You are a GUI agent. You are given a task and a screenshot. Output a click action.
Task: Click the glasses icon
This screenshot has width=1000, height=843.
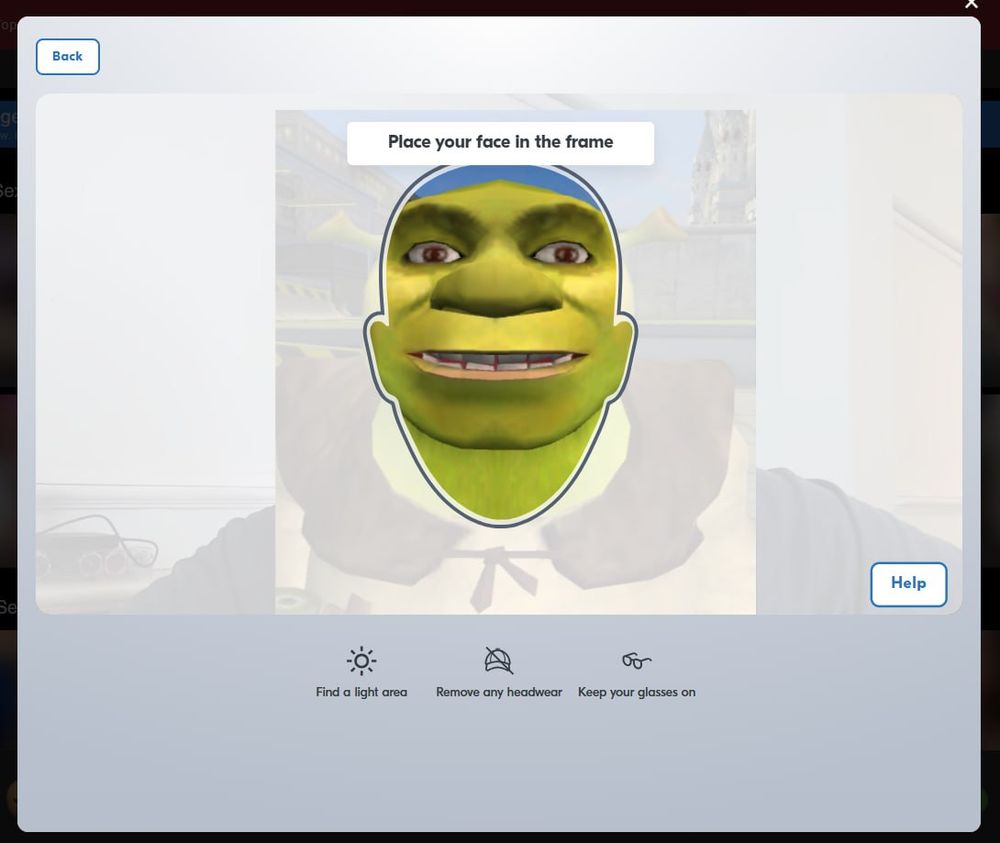pos(636,661)
